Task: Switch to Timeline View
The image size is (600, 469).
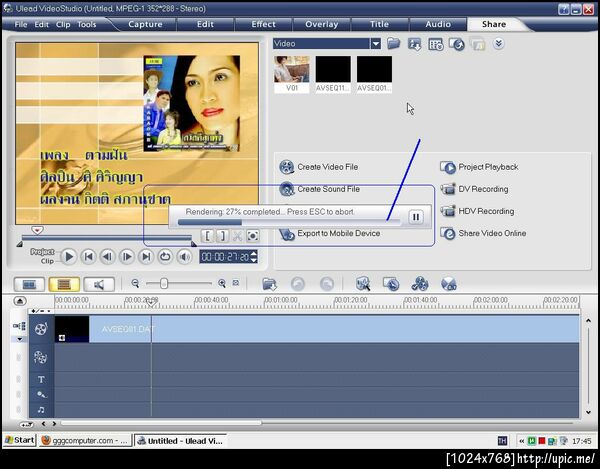Action: click(x=64, y=284)
